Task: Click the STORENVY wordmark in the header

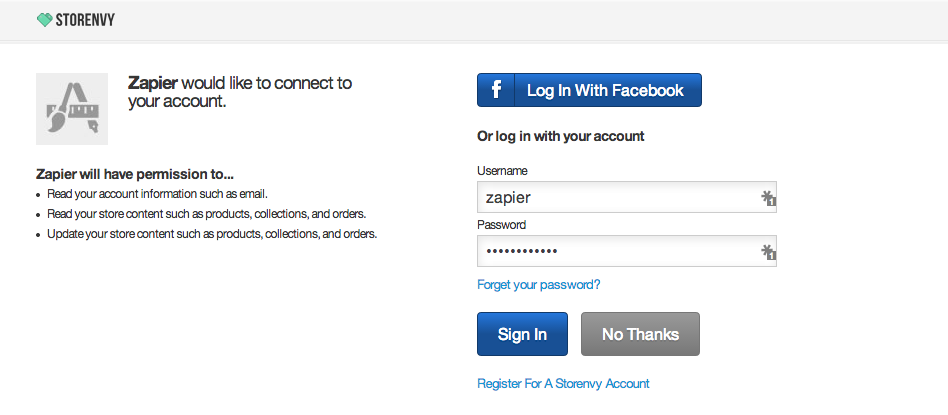Action: 85,21
